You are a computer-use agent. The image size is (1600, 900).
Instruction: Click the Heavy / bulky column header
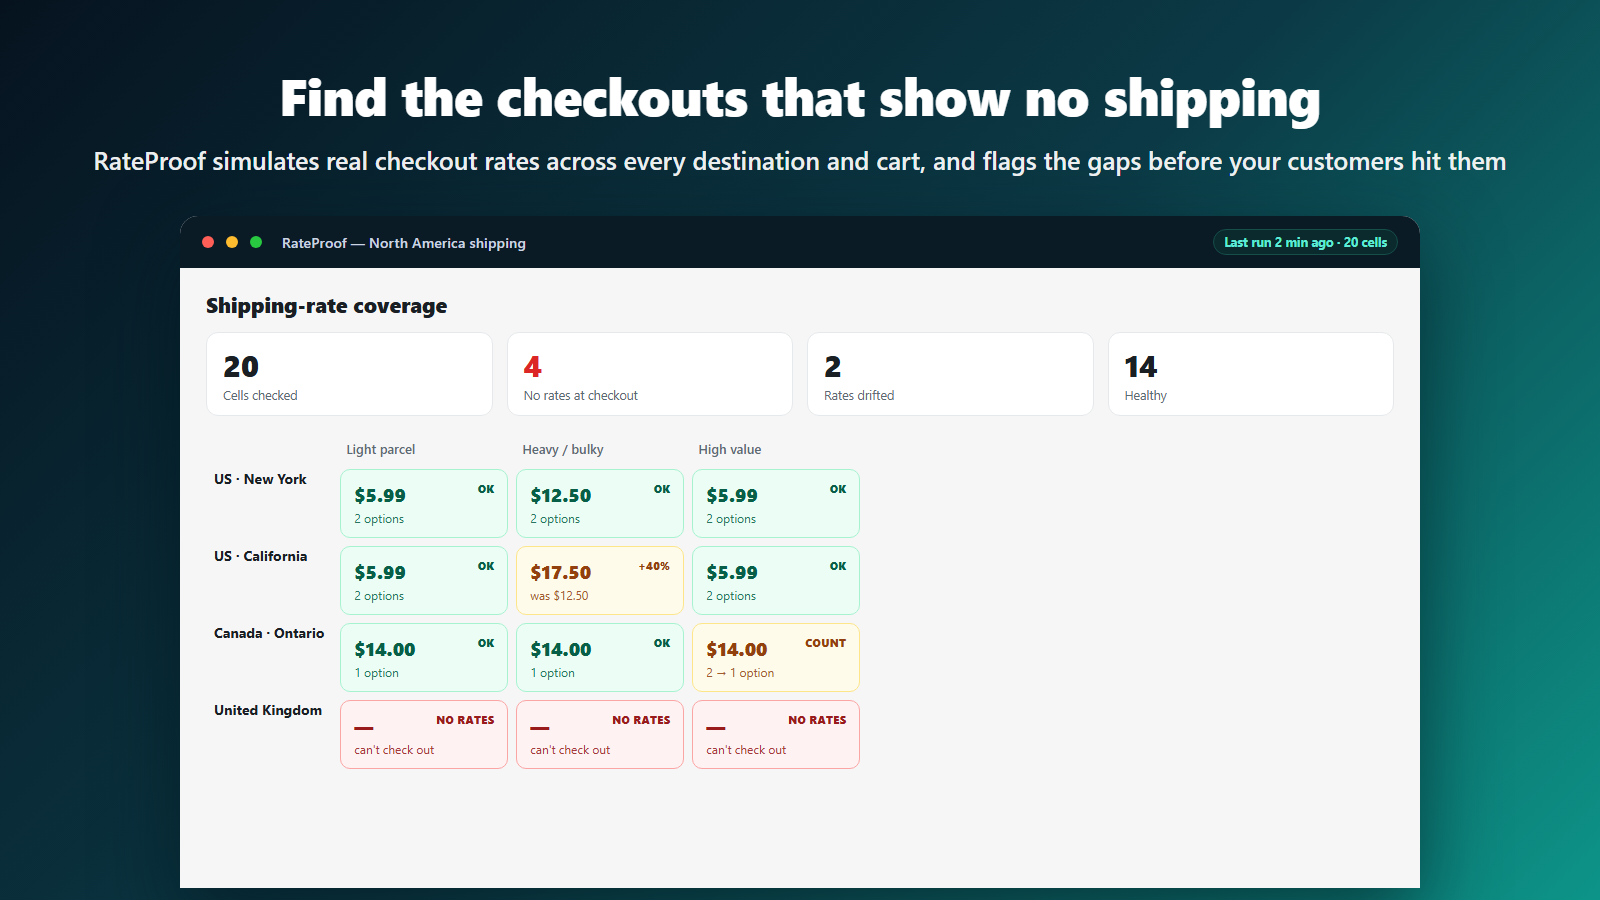click(x=563, y=449)
